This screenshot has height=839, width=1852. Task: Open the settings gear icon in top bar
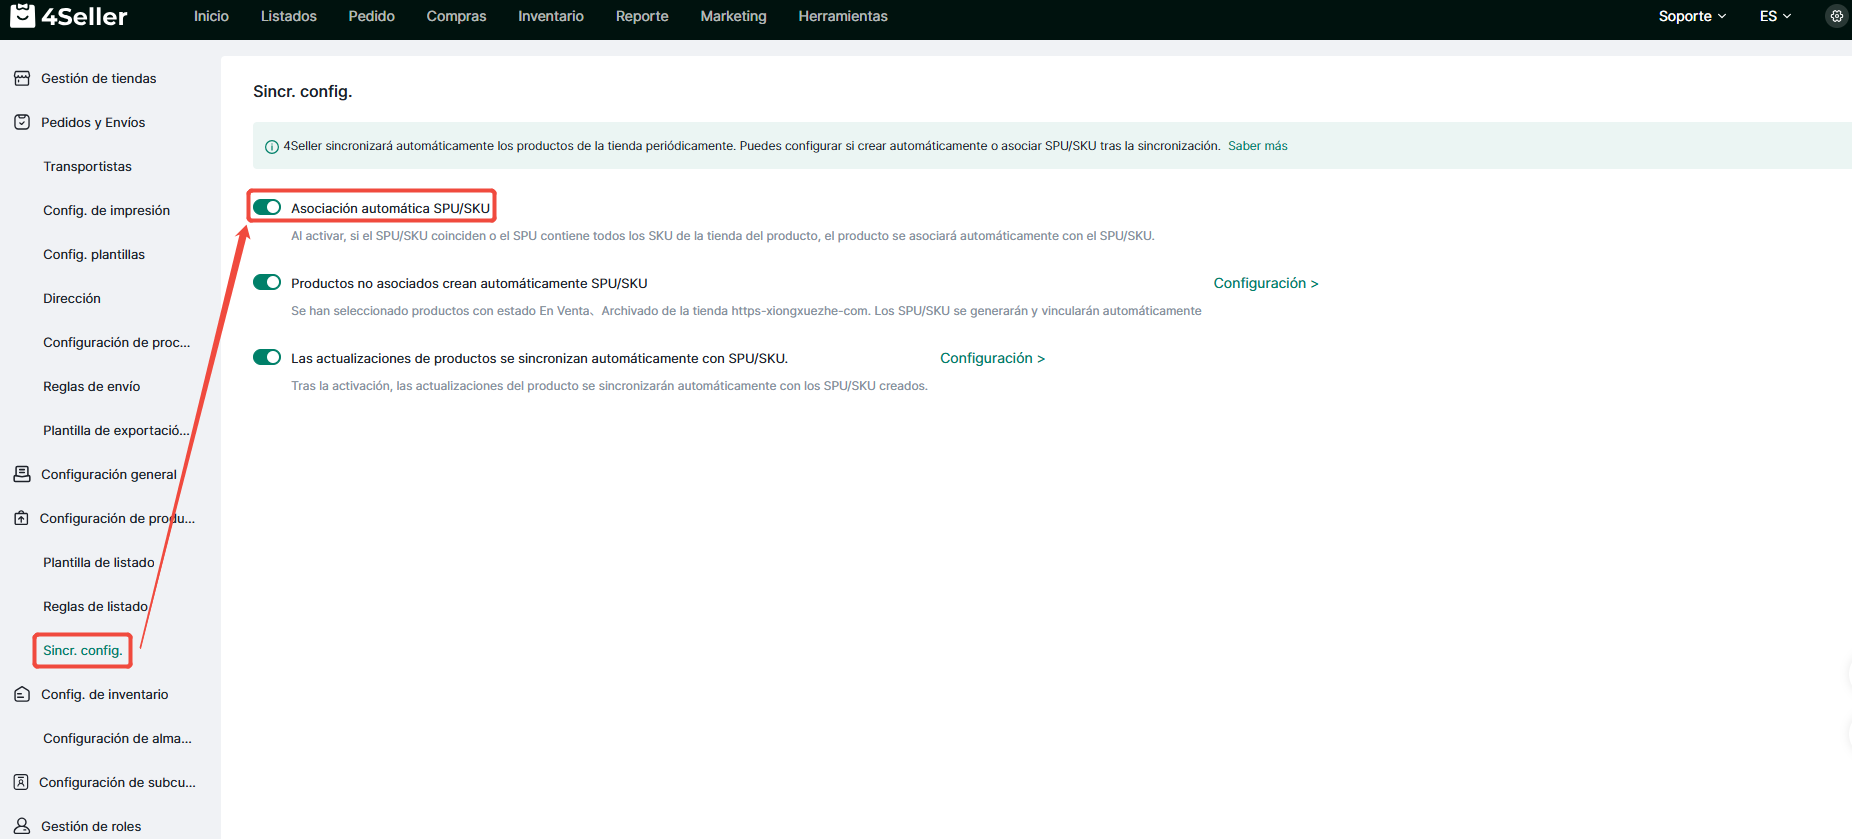click(x=1836, y=16)
